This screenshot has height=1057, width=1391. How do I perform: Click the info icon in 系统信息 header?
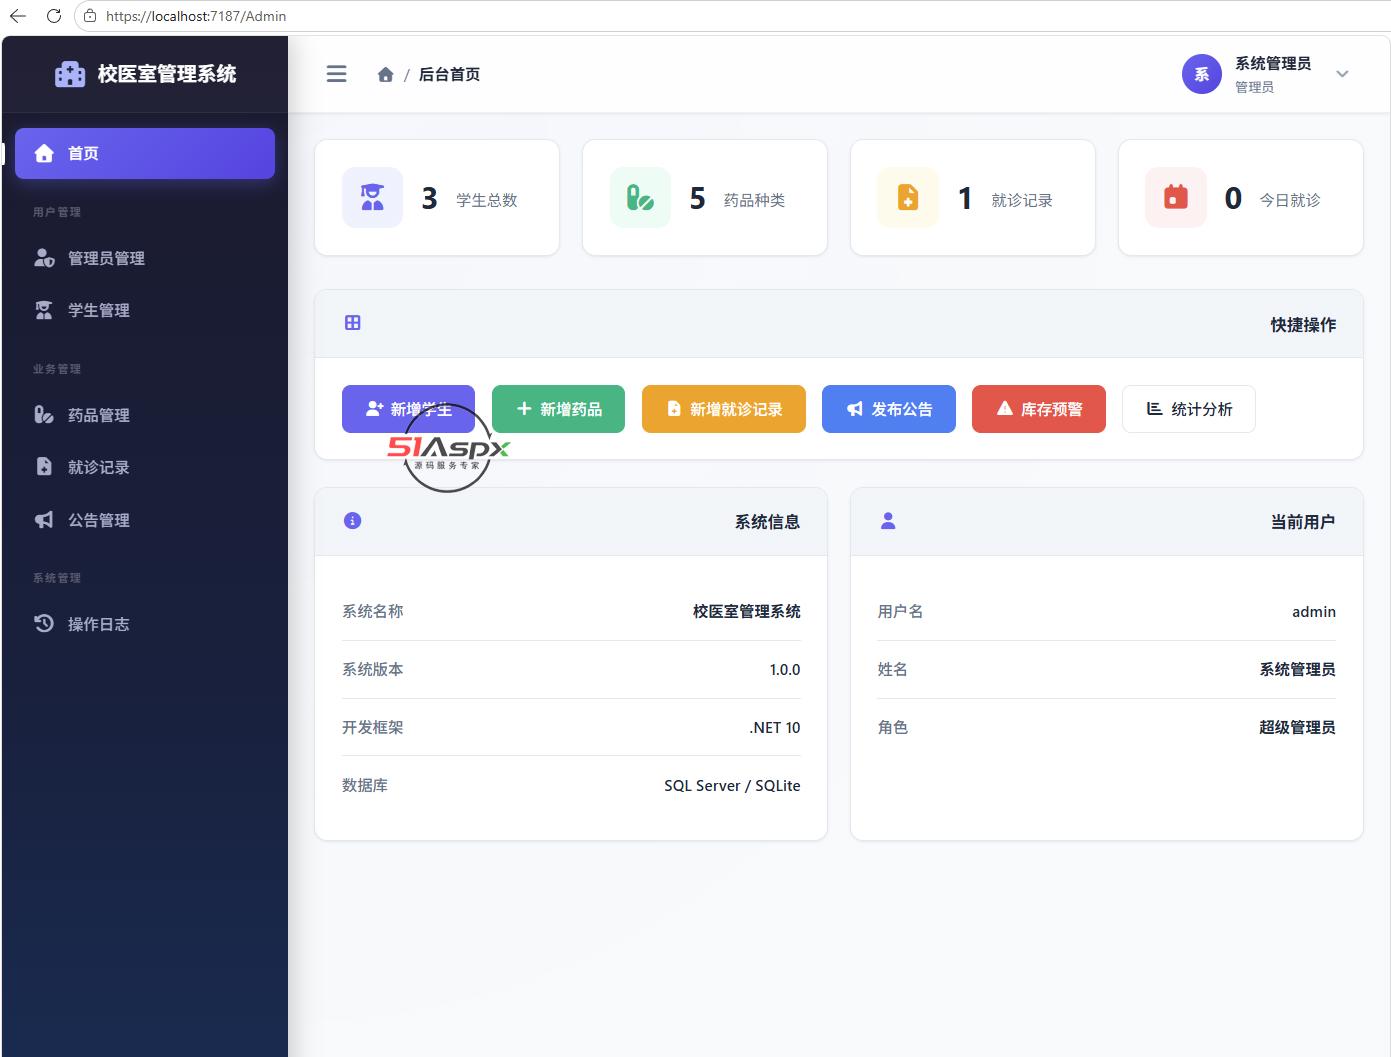click(x=352, y=521)
